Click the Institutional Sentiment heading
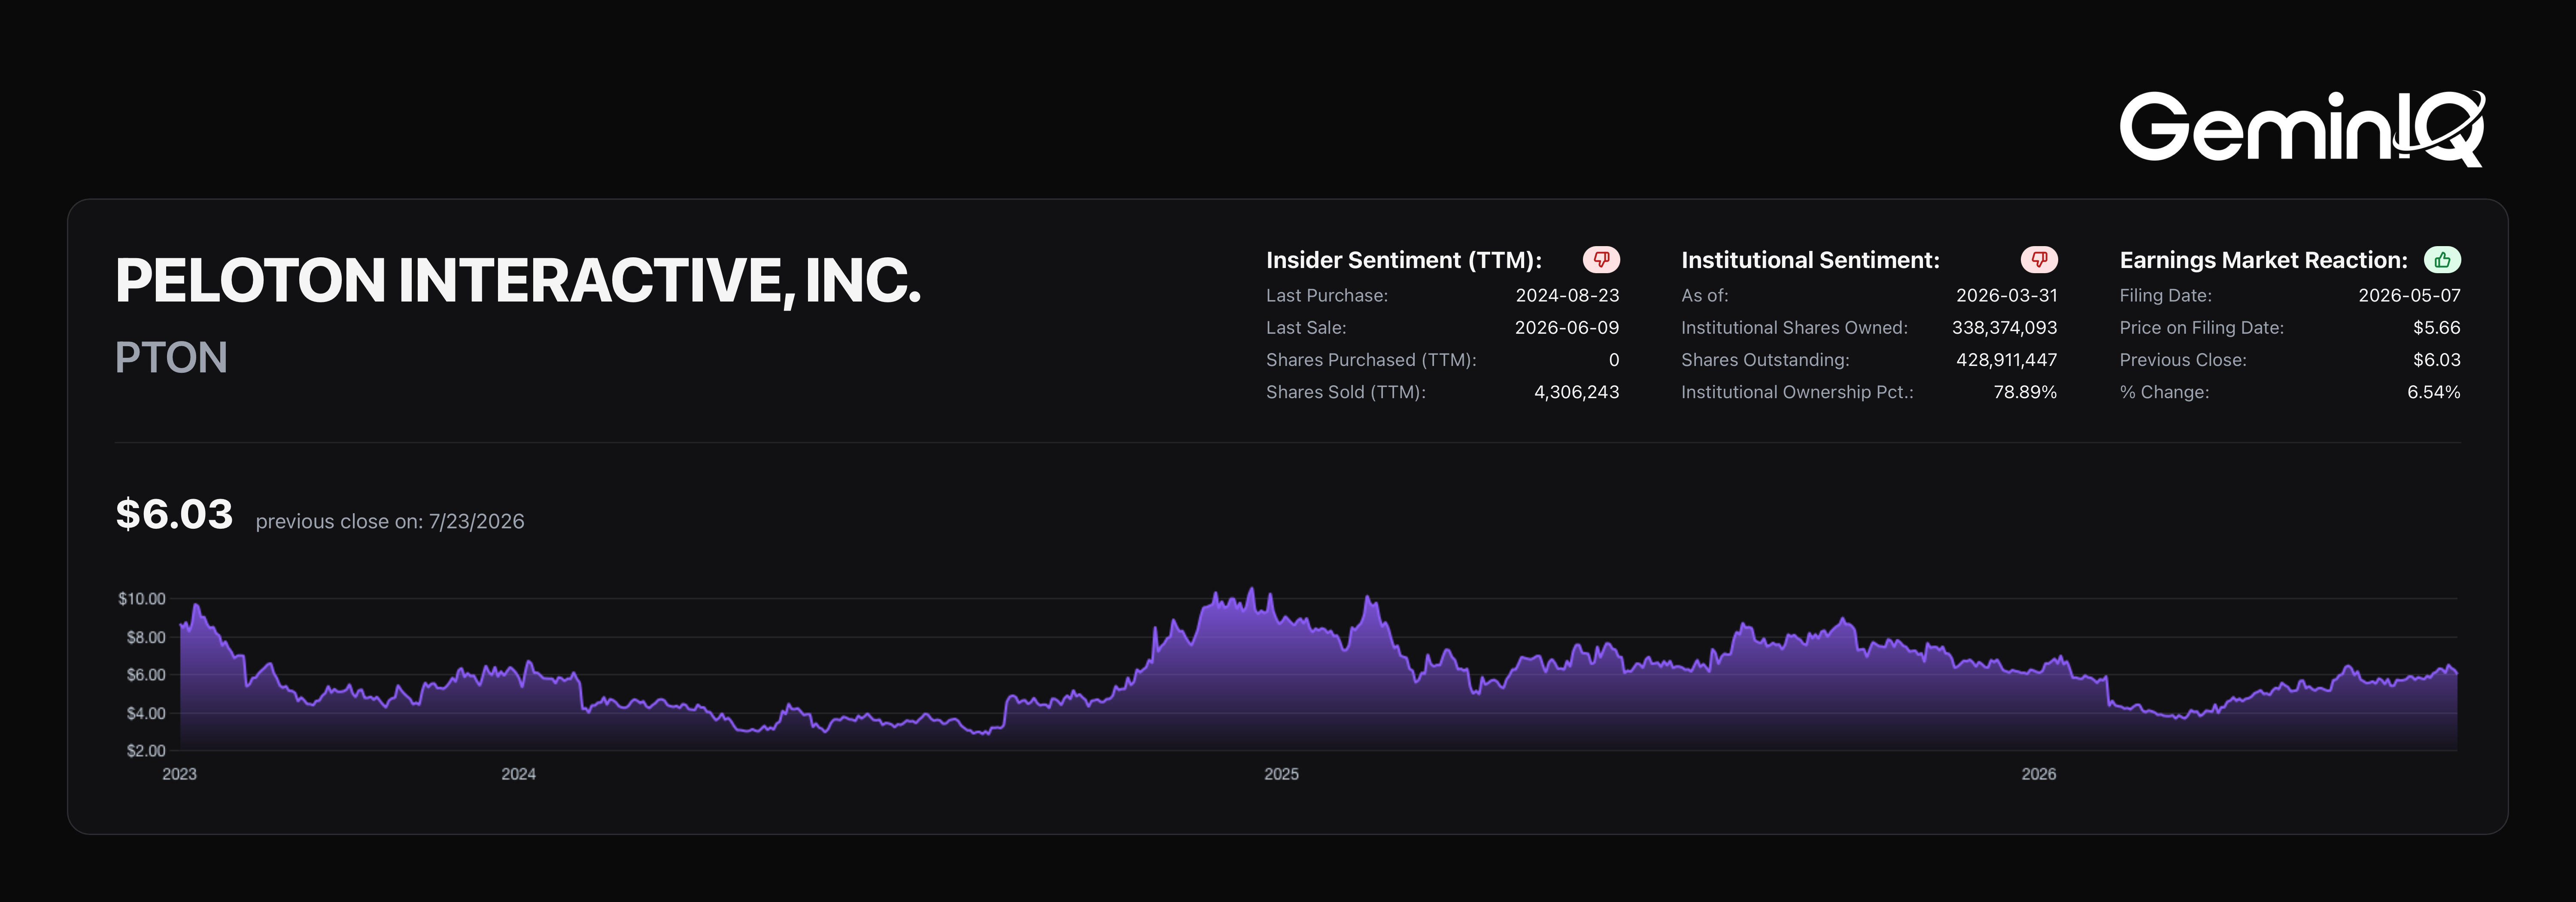The image size is (2576, 902). click(x=1810, y=260)
